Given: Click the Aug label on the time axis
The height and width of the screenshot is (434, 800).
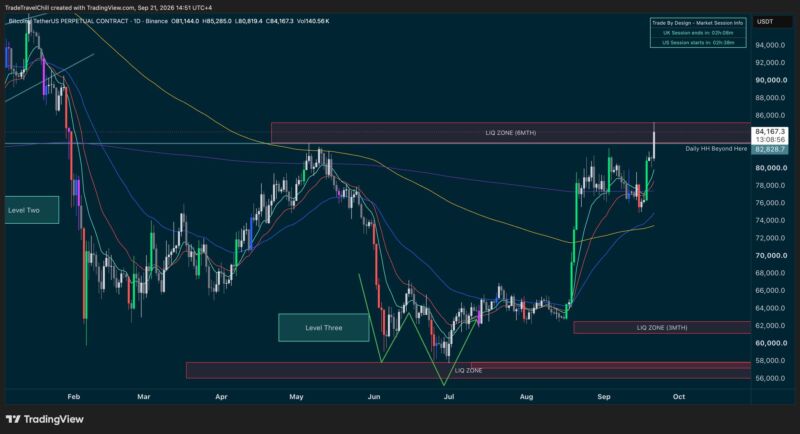Looking at the screenshot, I should 526,396.
